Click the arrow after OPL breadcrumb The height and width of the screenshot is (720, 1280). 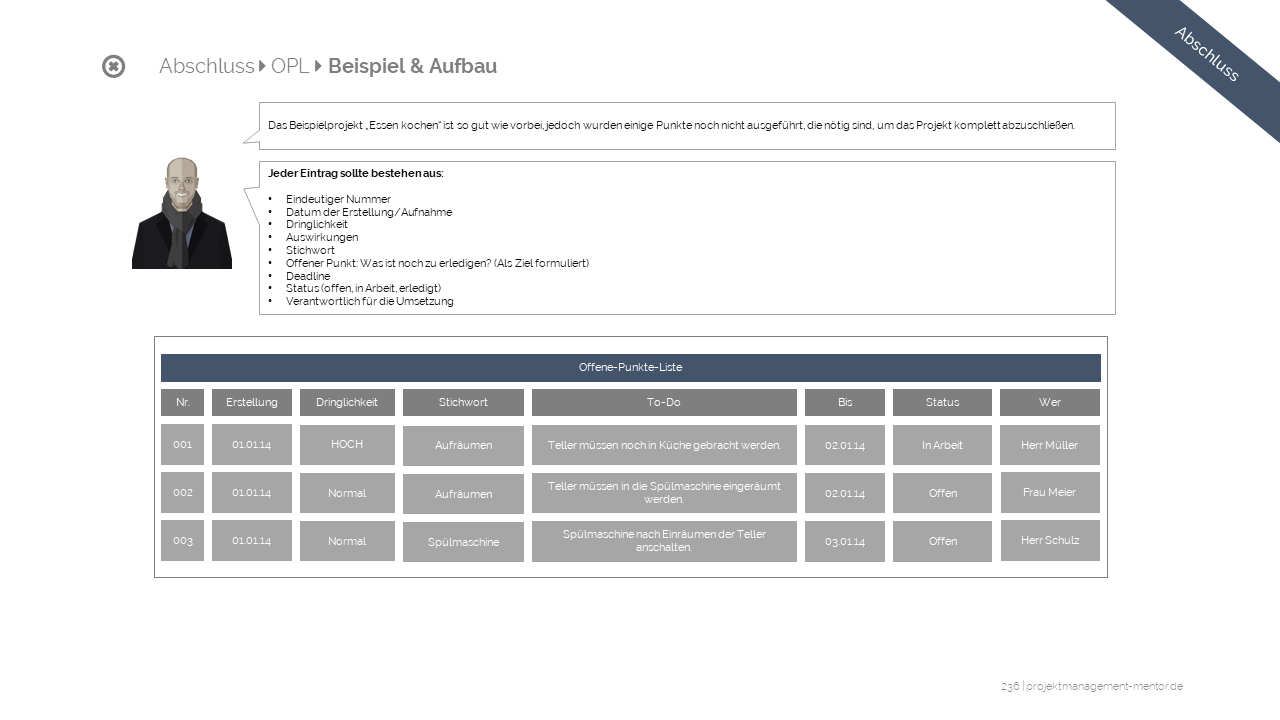pos(319,67)
